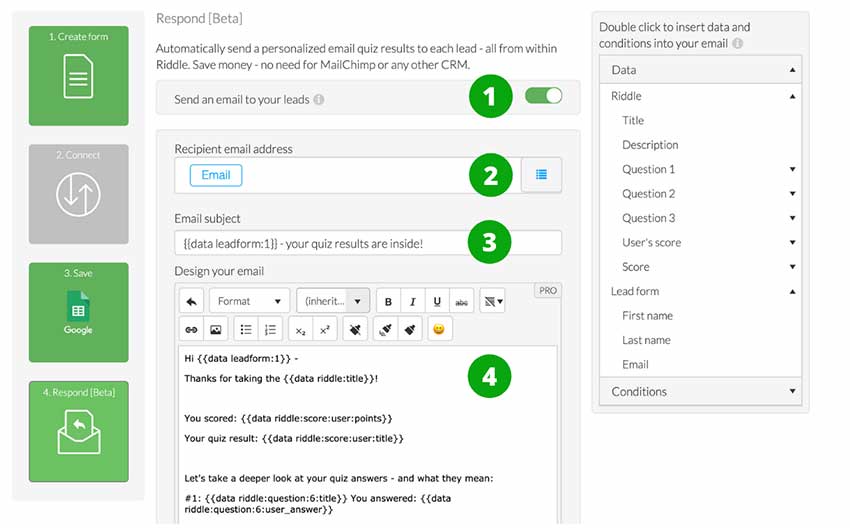Select Email under Lead form
The width and height of the screenshot is (850, 528).
click(x=635, y=364)
